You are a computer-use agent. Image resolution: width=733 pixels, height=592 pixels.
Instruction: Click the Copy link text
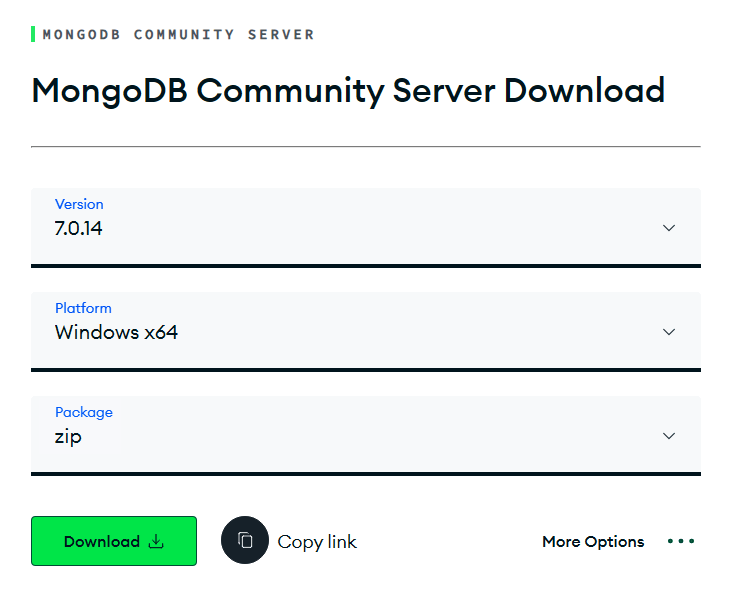(x=316, y=542)
